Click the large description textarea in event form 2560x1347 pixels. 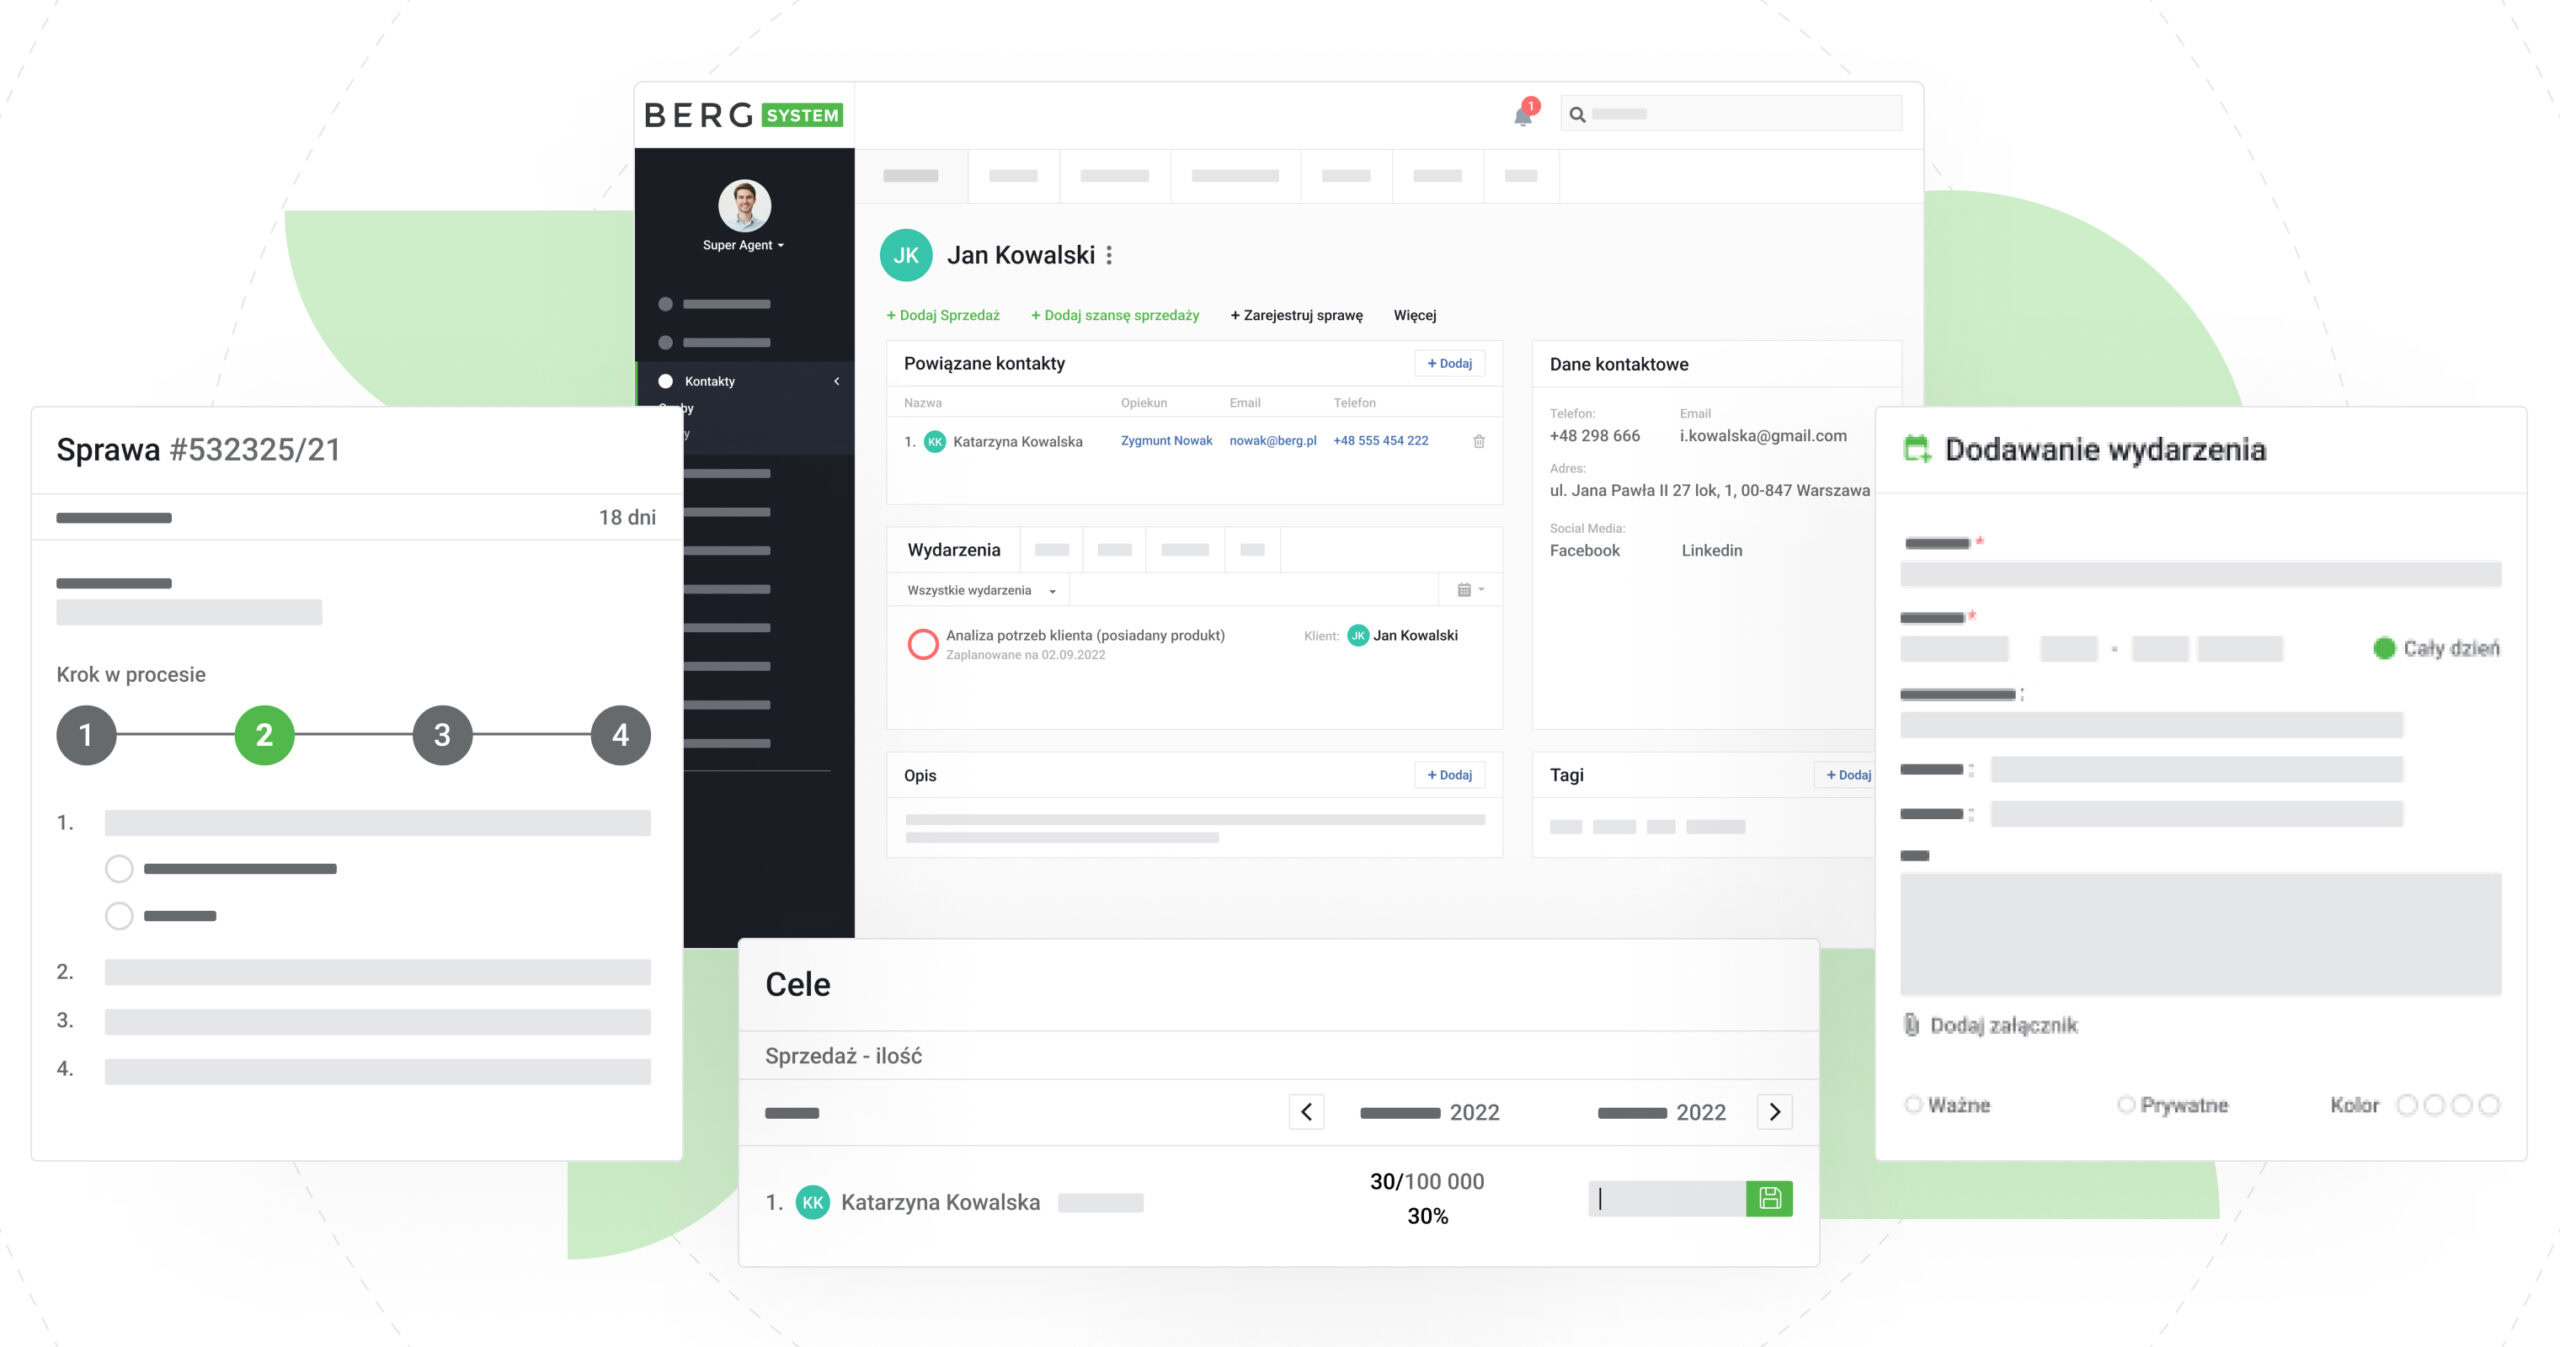[x=2200, y=933]
